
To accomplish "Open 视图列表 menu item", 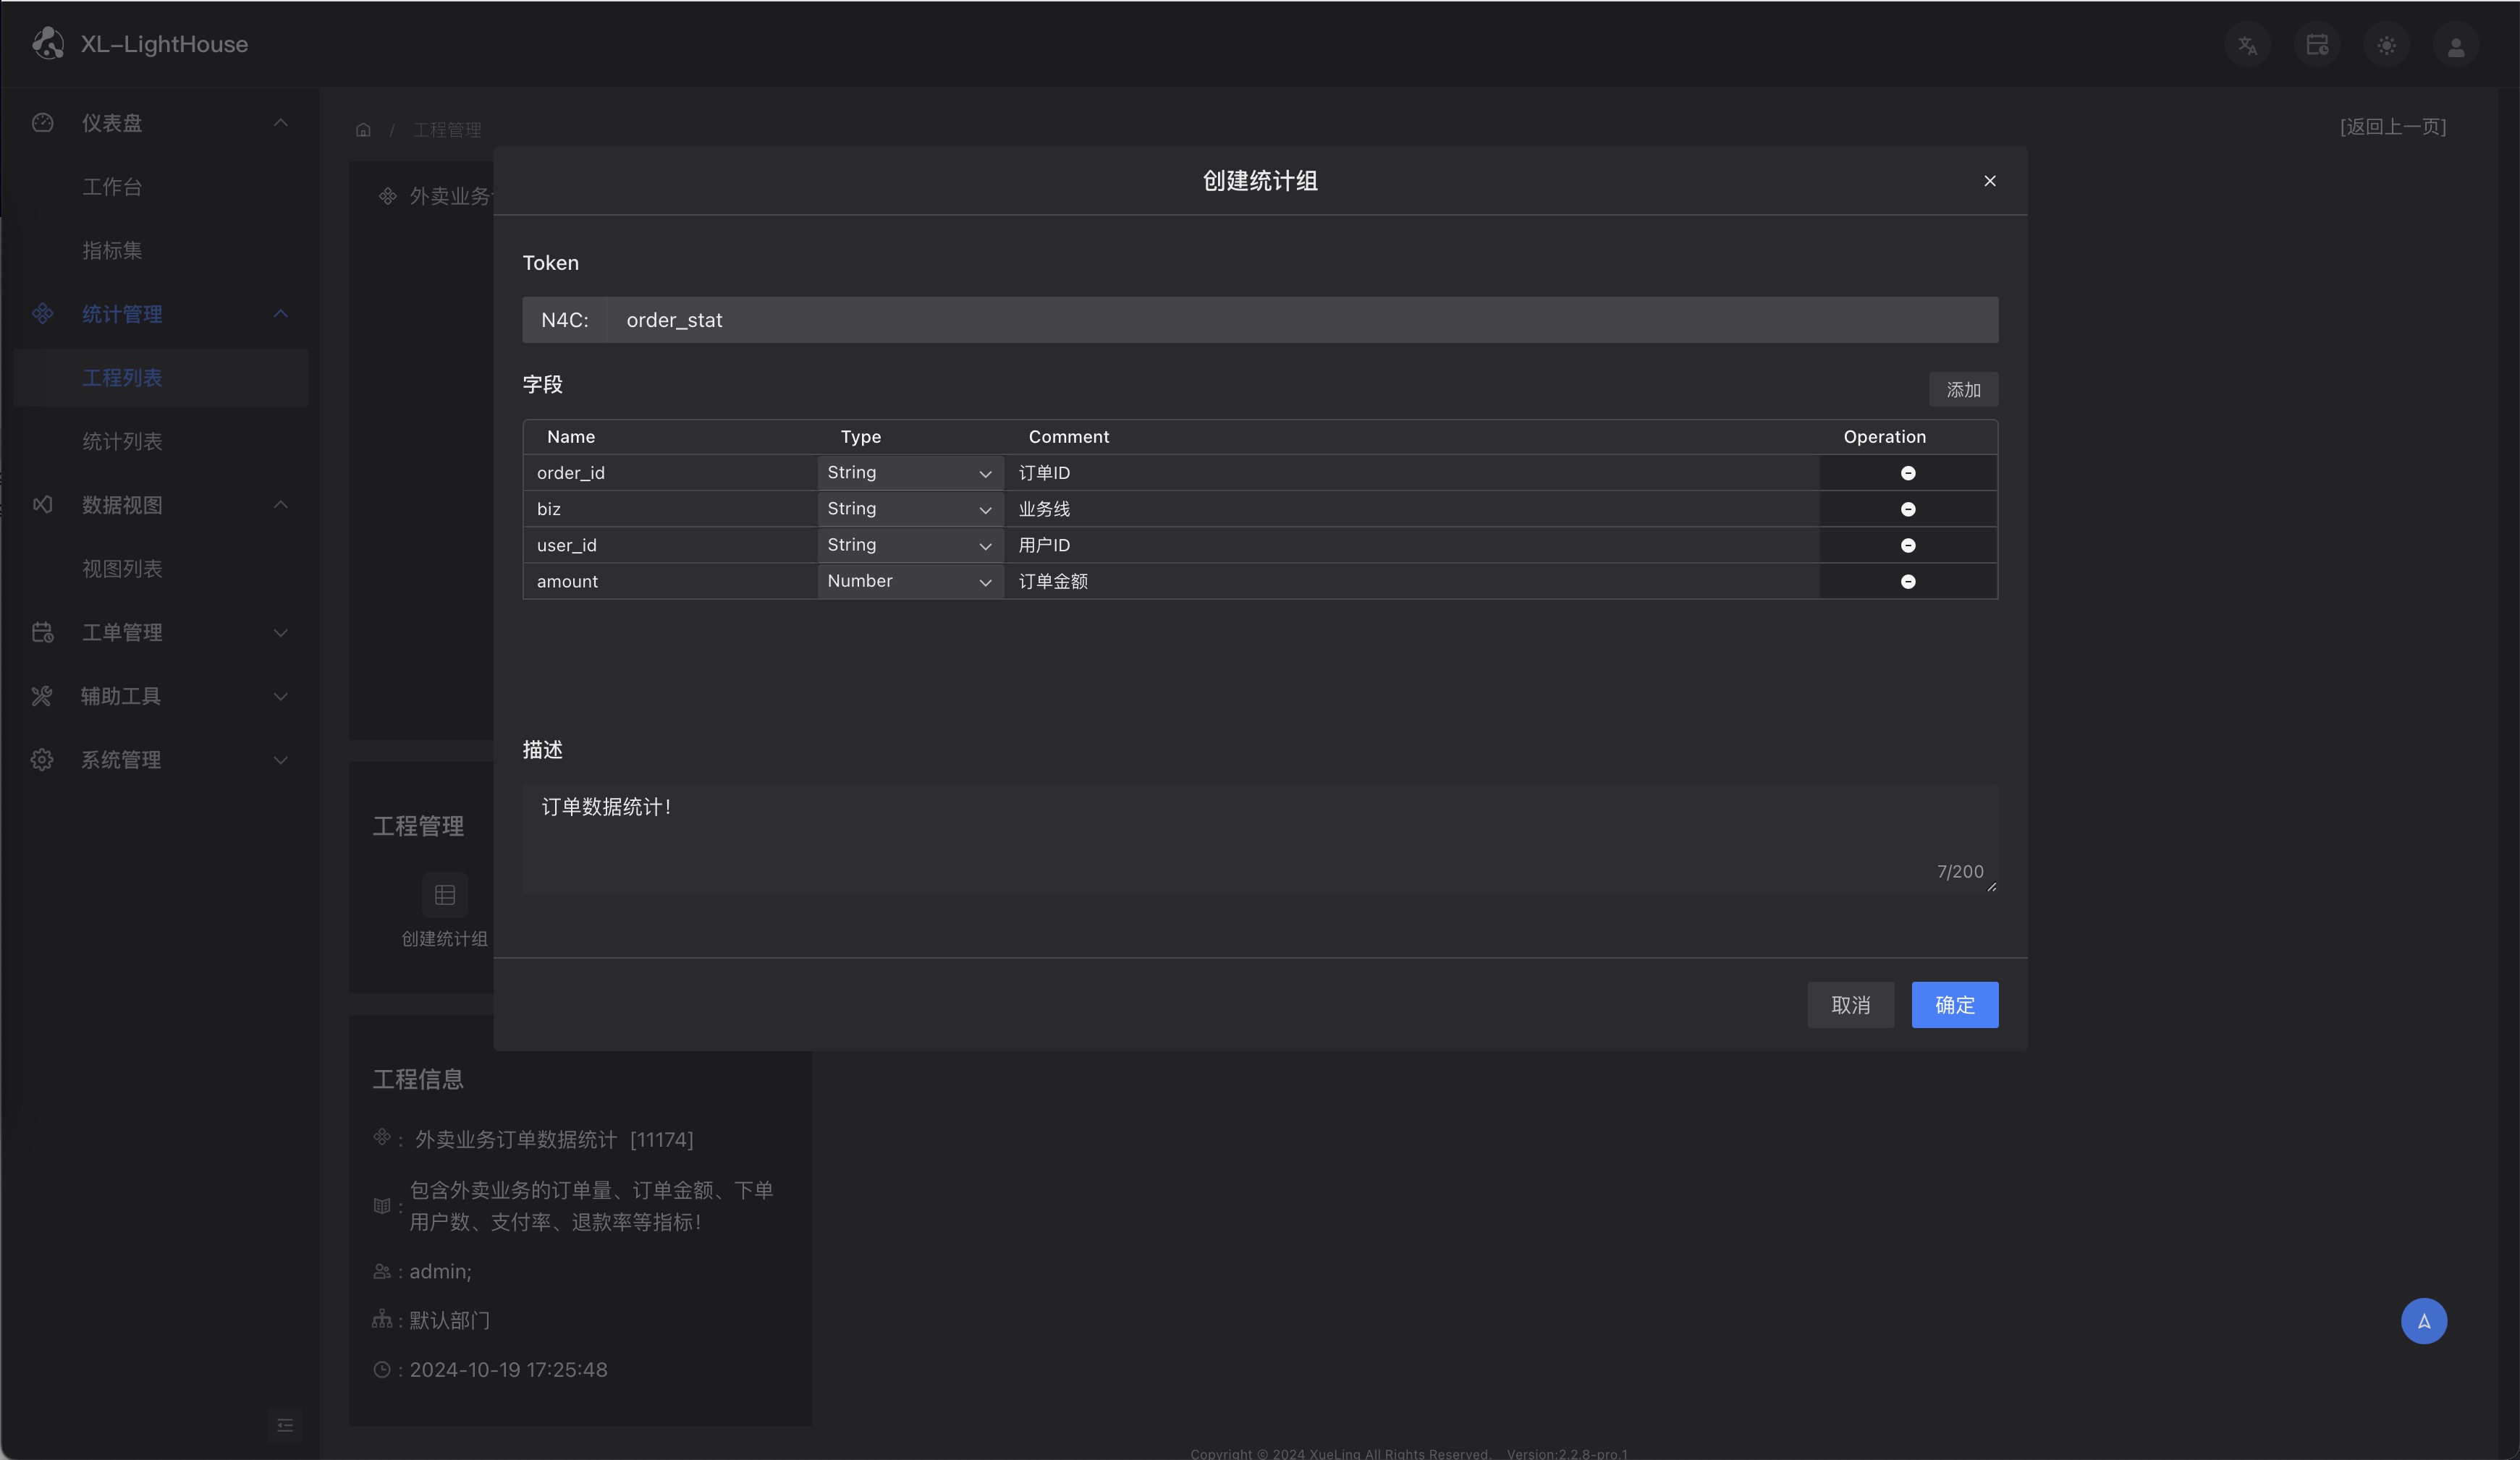I will pyautogui.click(x=160, y=569).
